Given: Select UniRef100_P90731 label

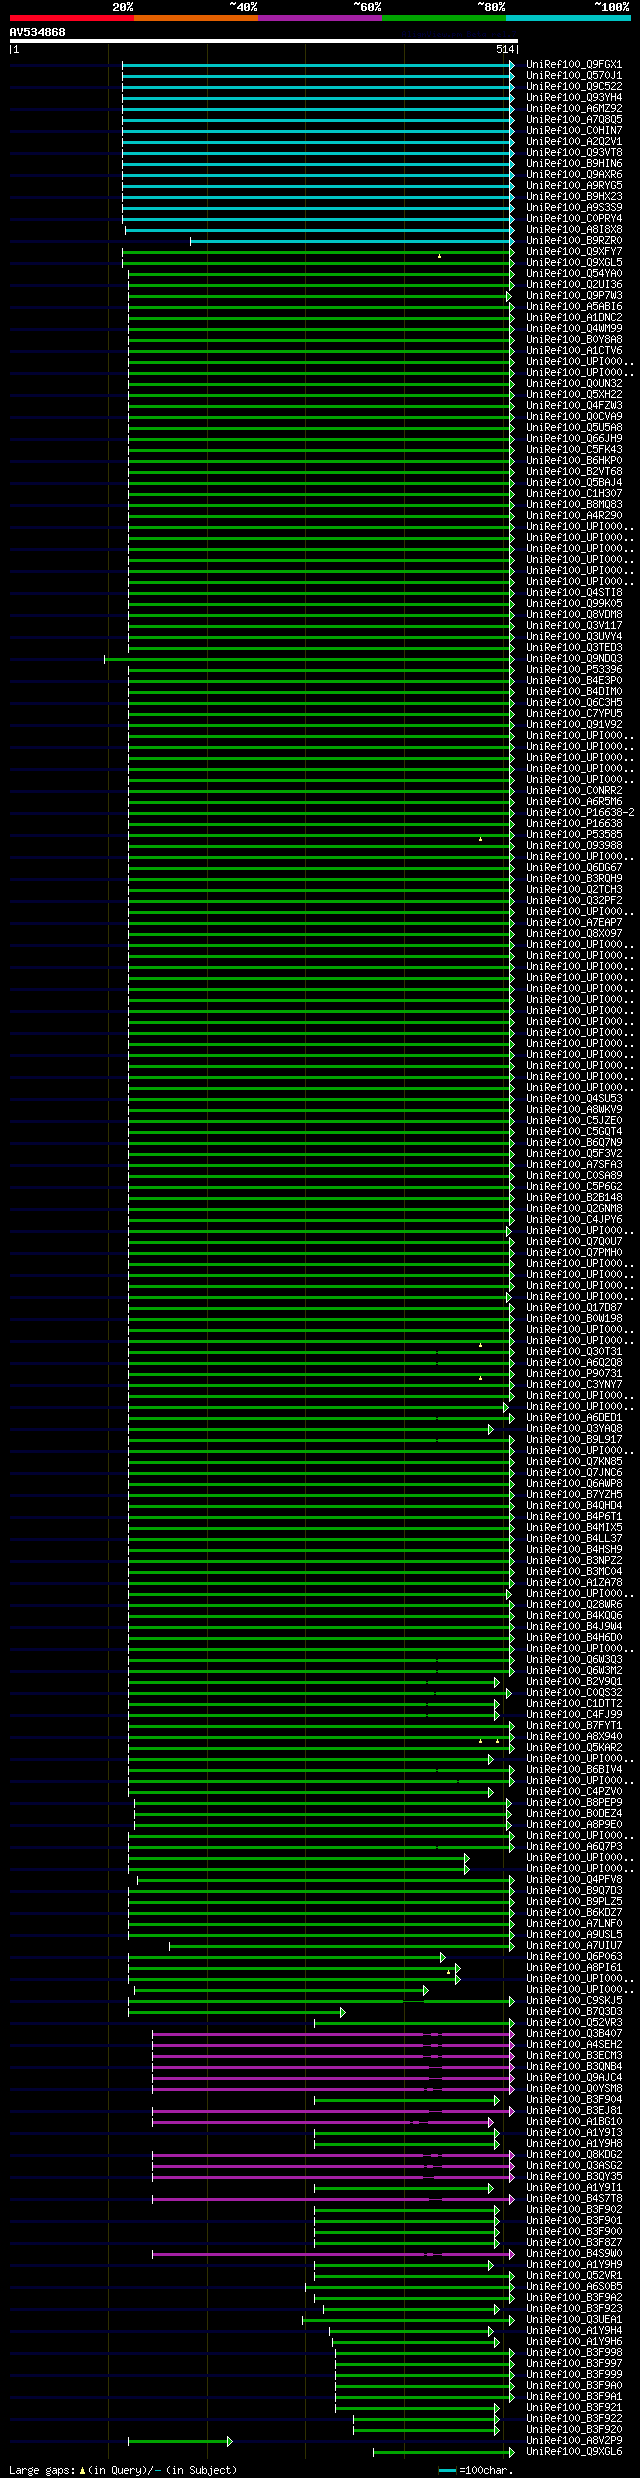Looking at the screenshot, I should tap(574, 1374).
